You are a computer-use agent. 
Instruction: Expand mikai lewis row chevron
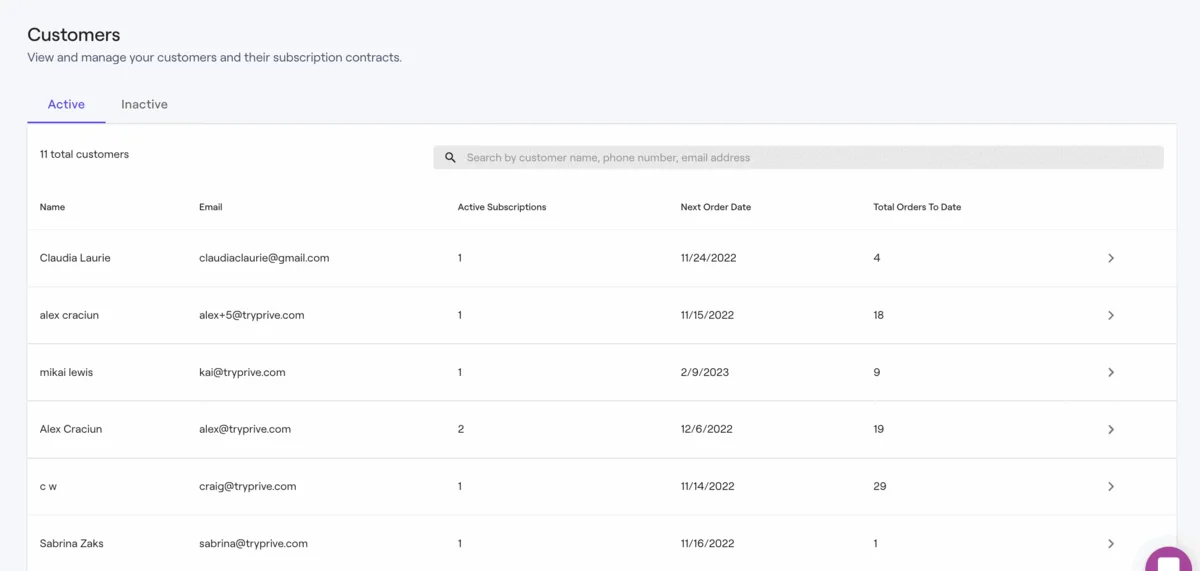point(1111,372)
